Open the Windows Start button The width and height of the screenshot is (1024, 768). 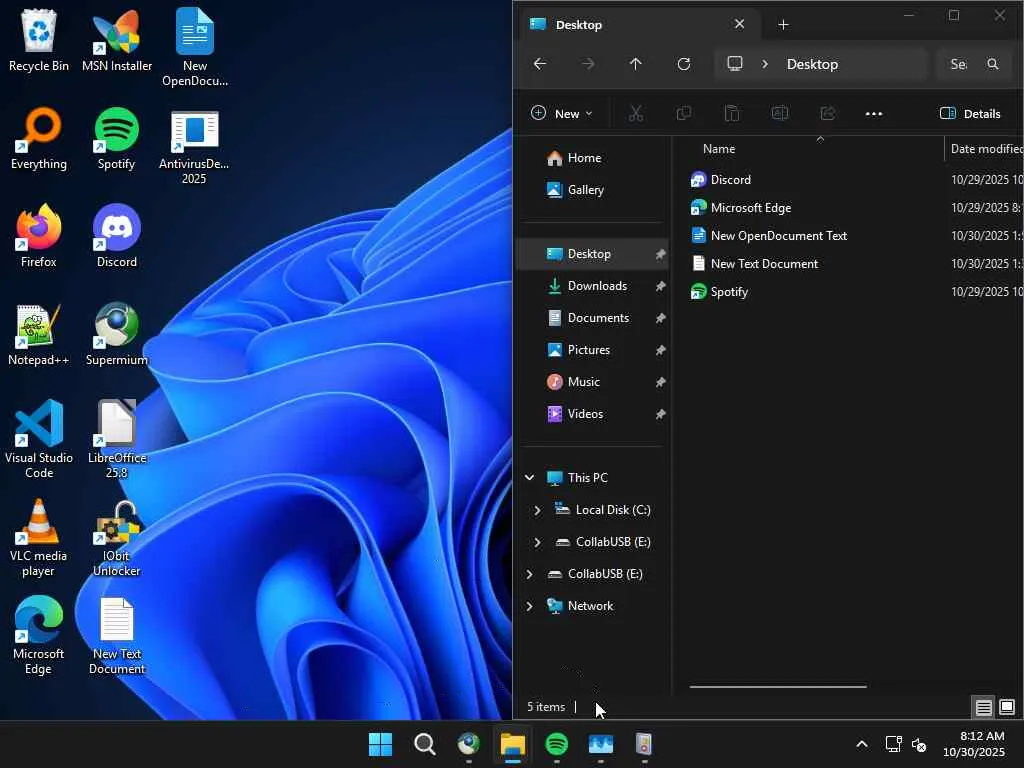pyautogui.click(x=381, y=744)
